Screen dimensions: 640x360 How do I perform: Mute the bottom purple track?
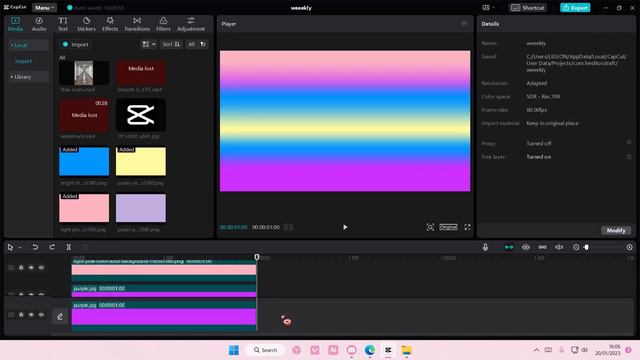tap(41, 315)
